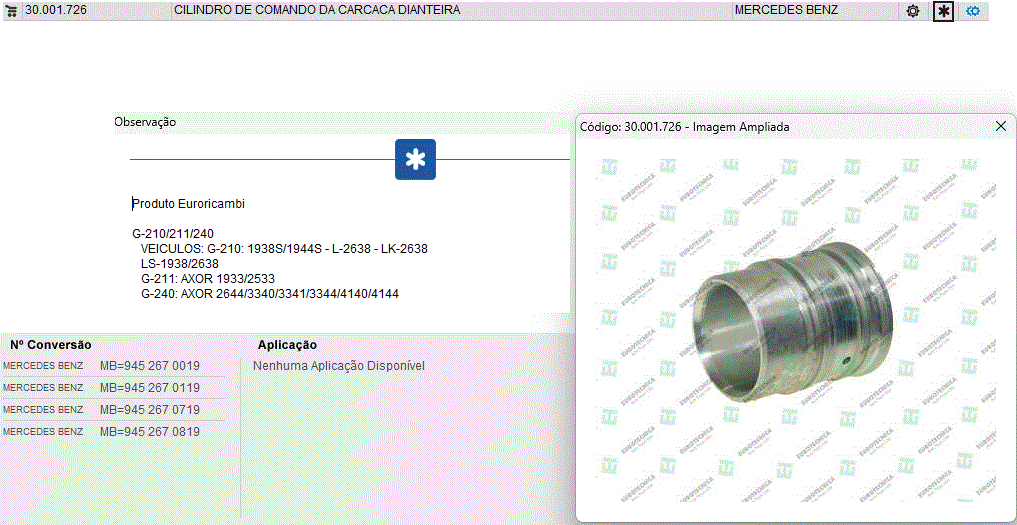Click the Nº Conversão column header
This screenshot has height=525, width=1017.
[x=51, y=345]
